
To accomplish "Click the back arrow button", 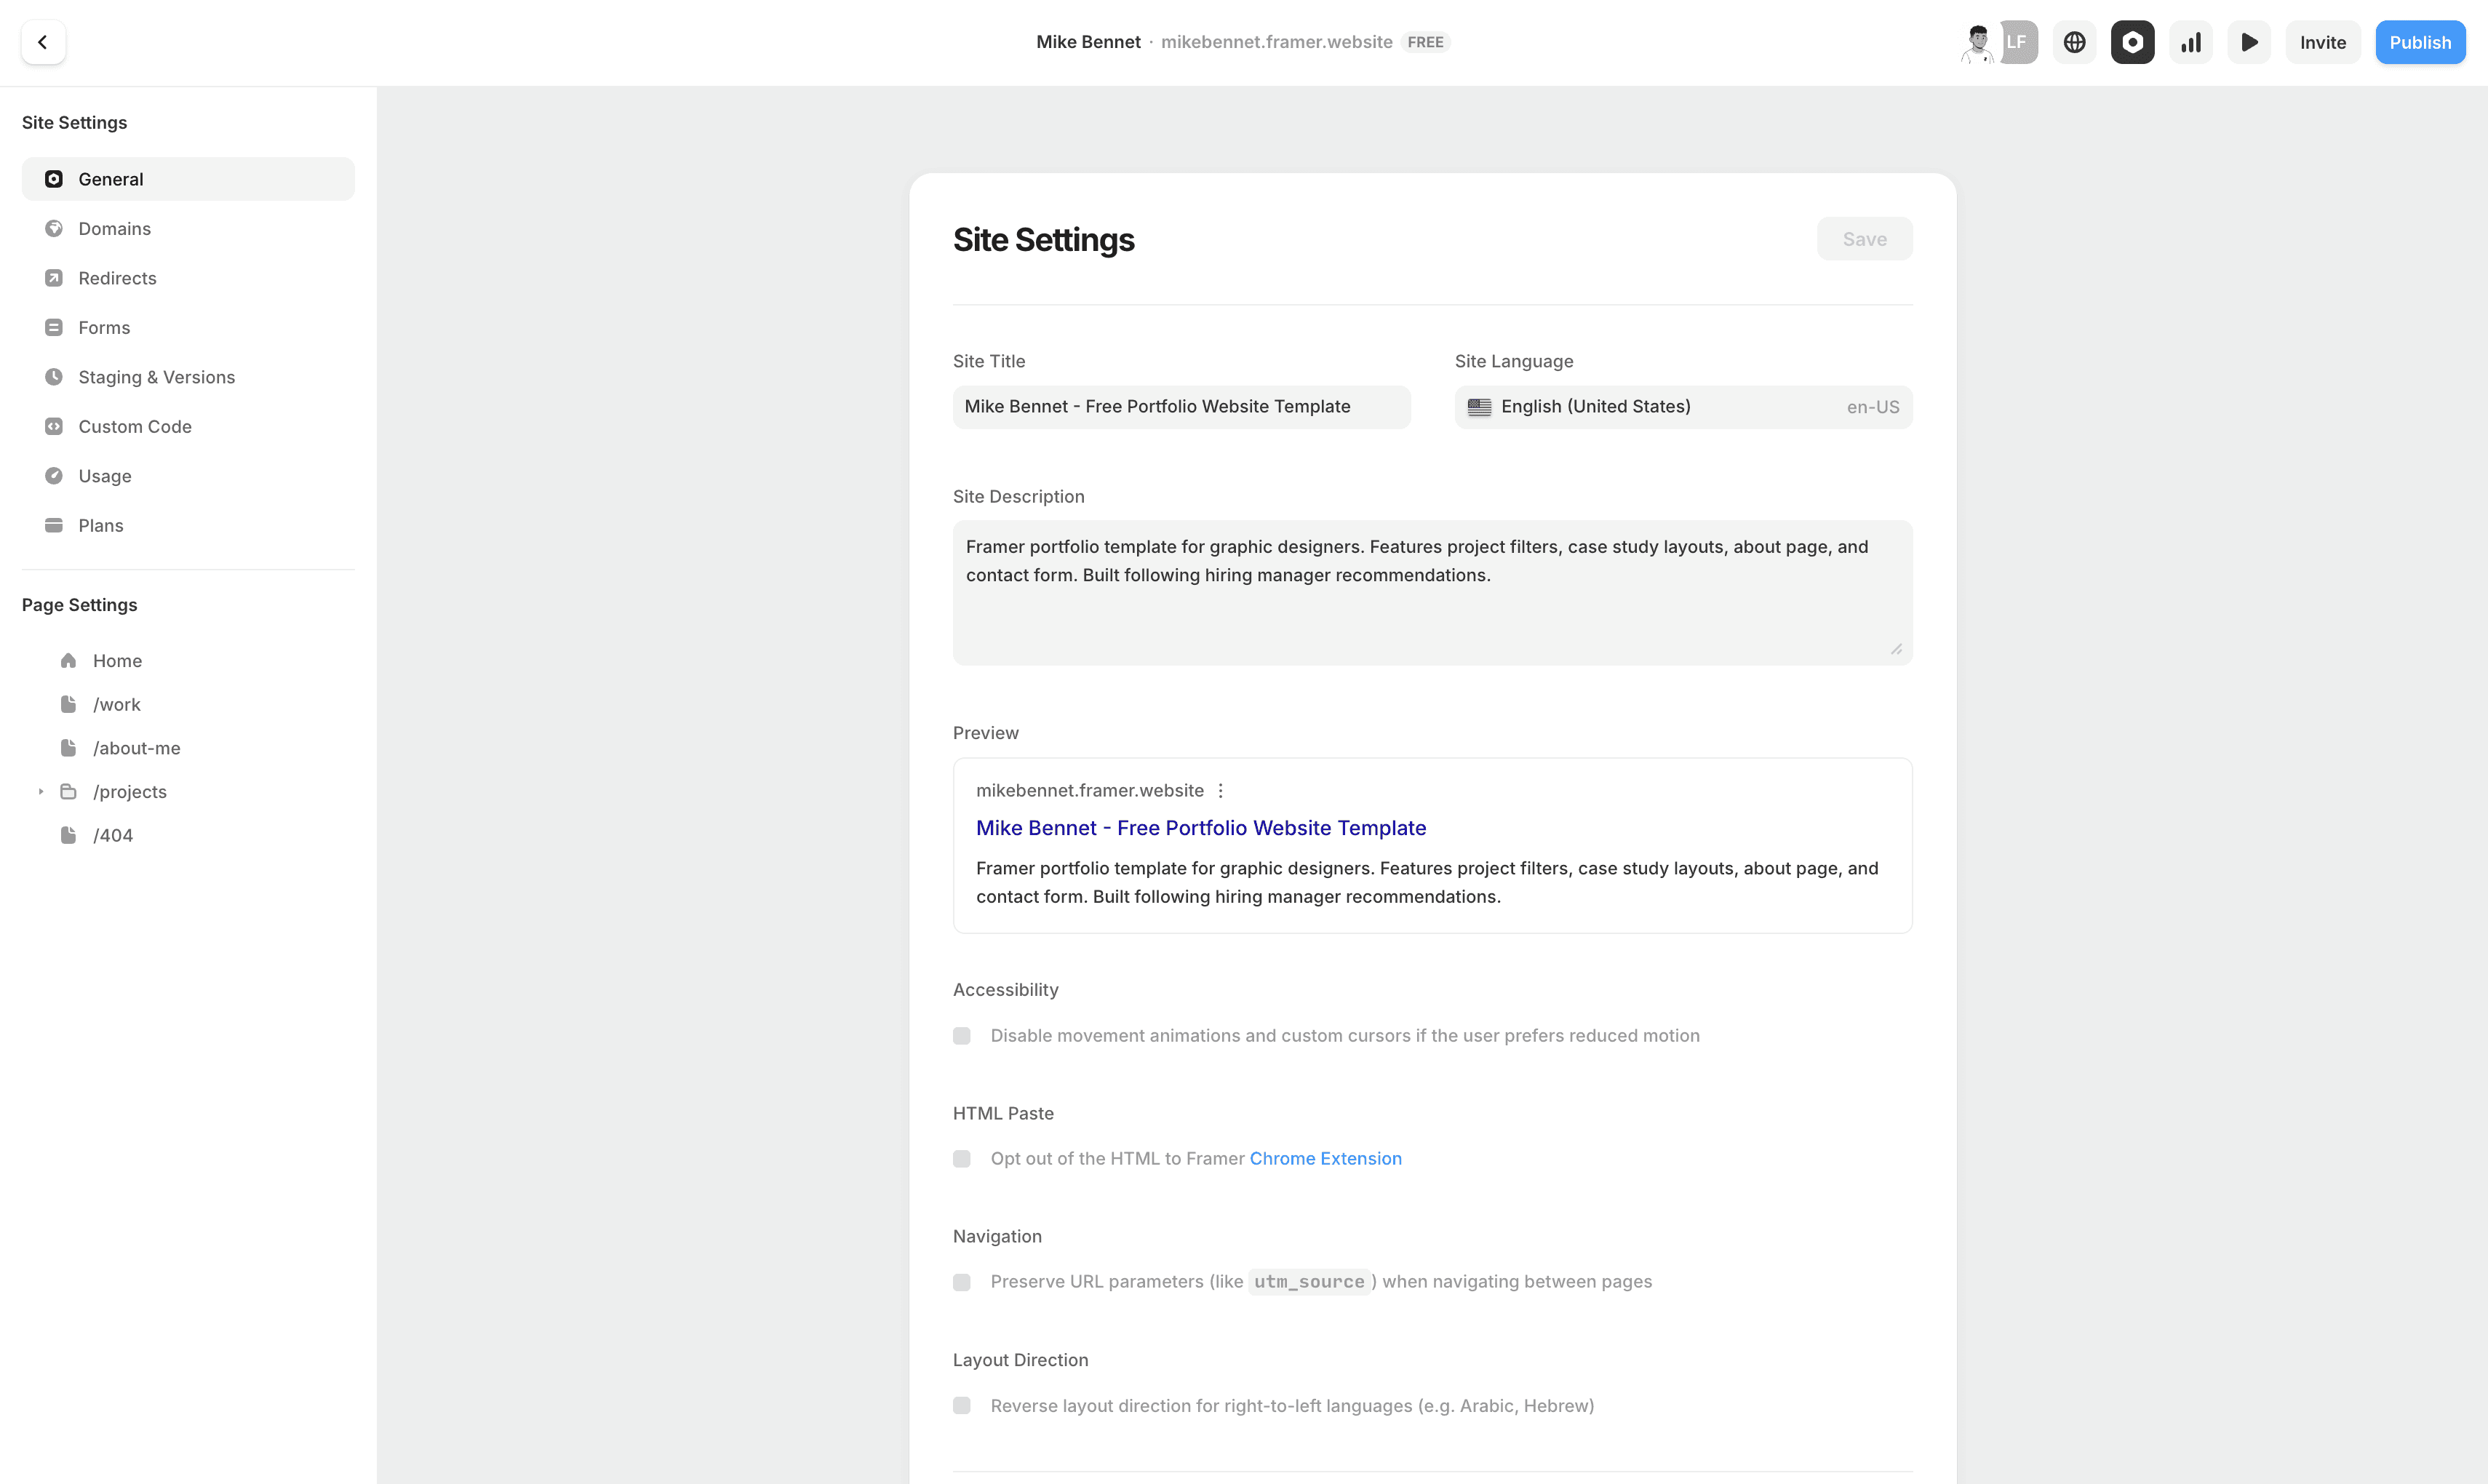I will [x=43, y=42].
